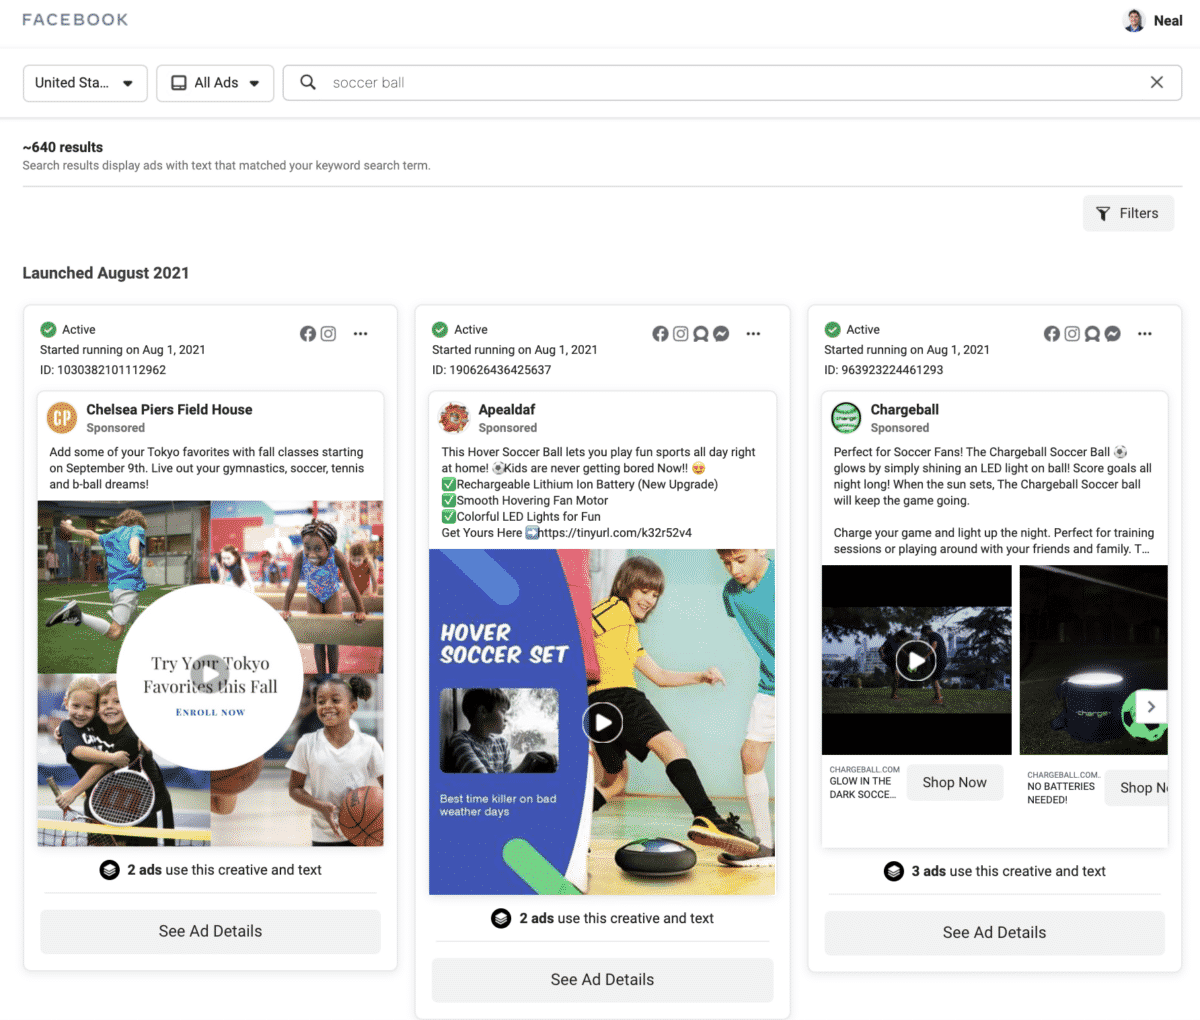Open the Chelsea Piers Field House page name
The image size is (1200, 1020).
pyautogui.click(x=169, y=410)
